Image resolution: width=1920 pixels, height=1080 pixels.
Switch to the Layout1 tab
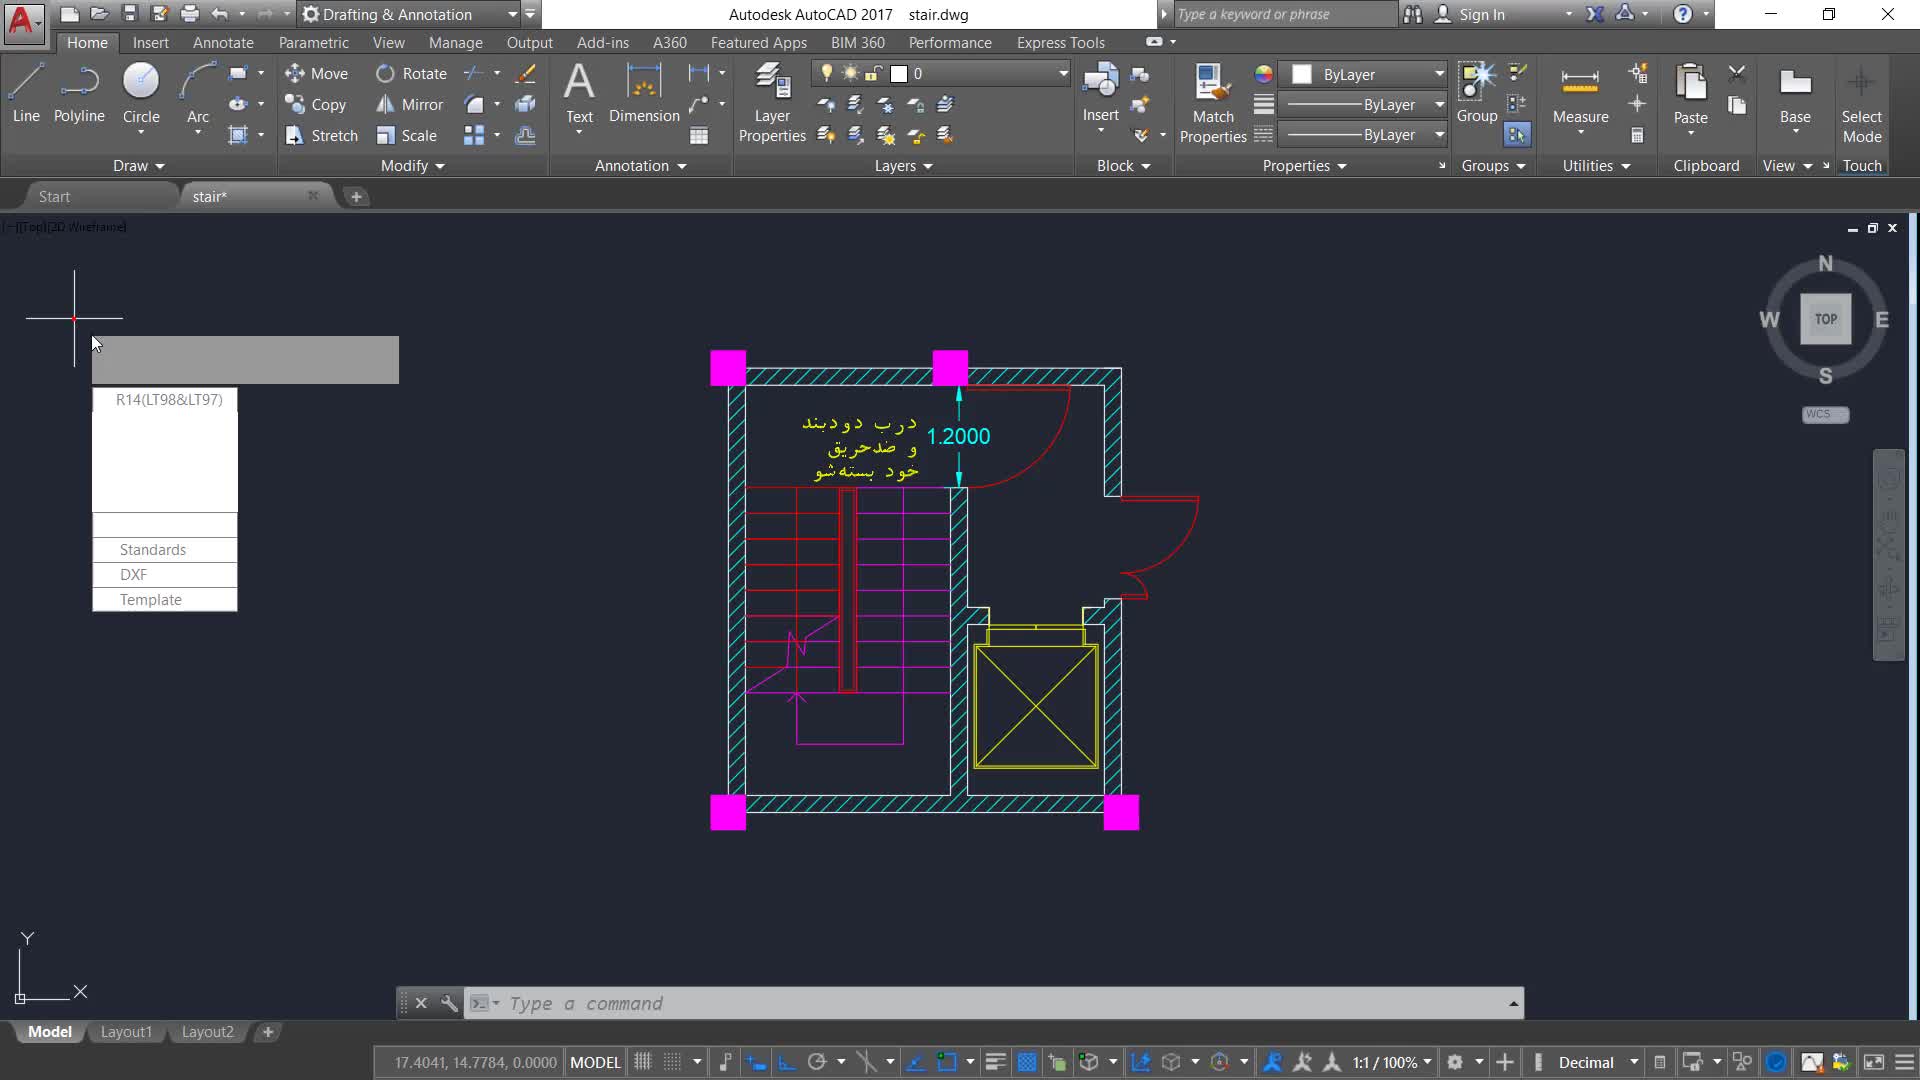point(126,1032)
